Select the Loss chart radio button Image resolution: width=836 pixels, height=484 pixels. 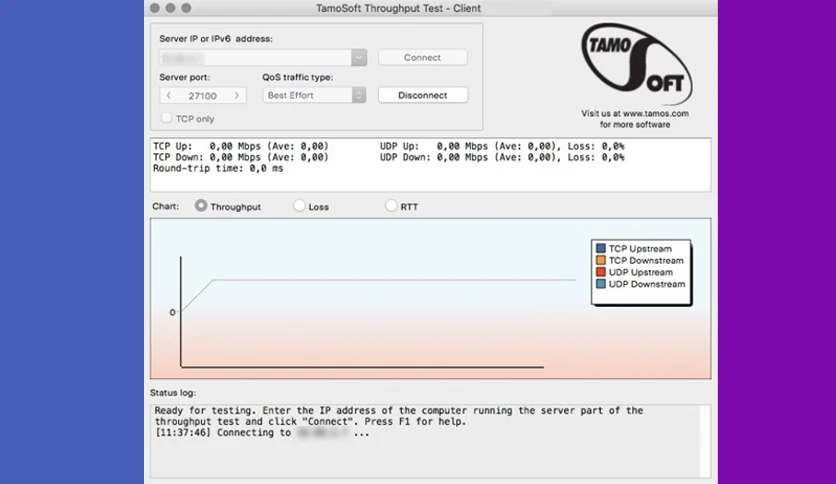(x=299, y=205)
